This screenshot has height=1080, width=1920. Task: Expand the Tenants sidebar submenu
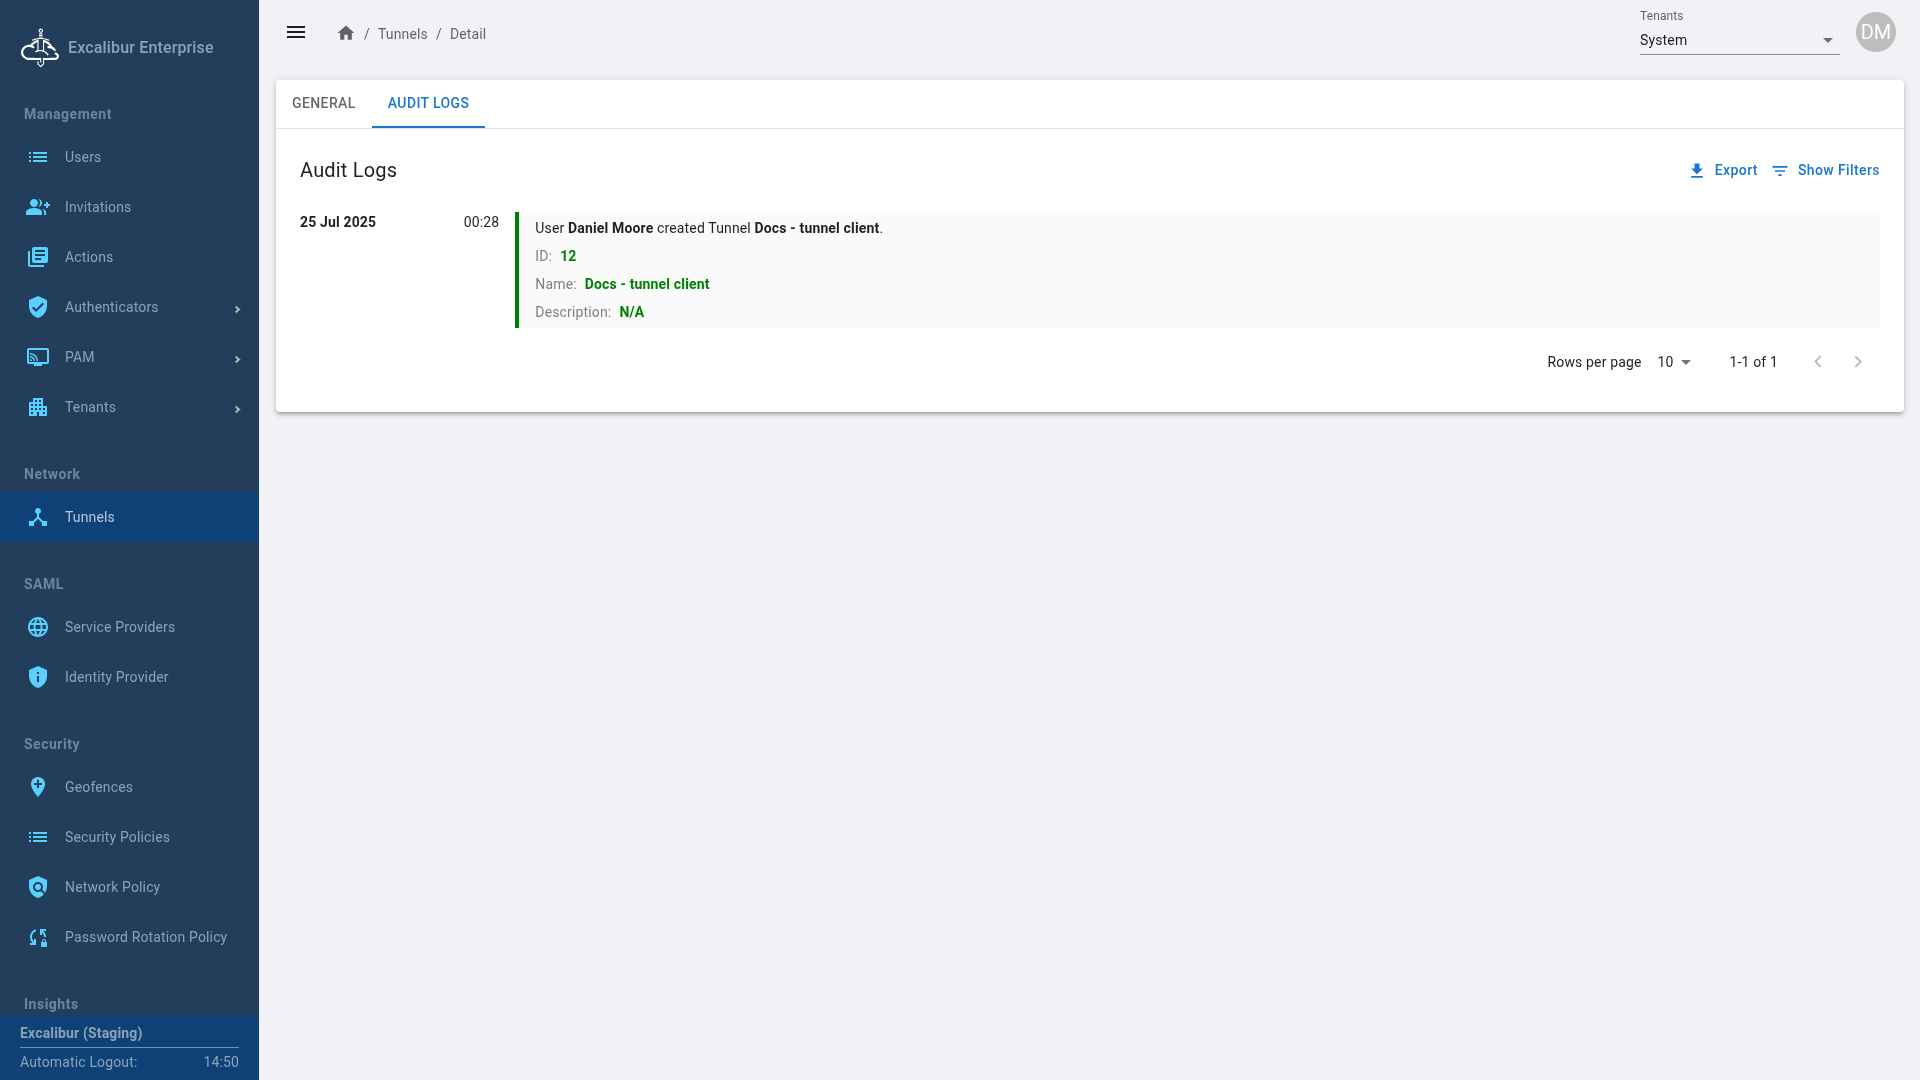(x=237, y=409)
